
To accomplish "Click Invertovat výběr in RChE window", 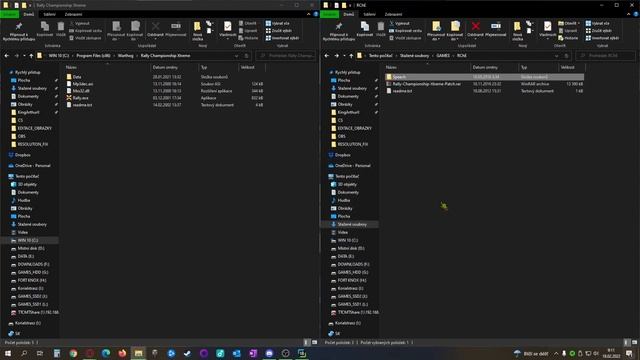I will (602, 38).
